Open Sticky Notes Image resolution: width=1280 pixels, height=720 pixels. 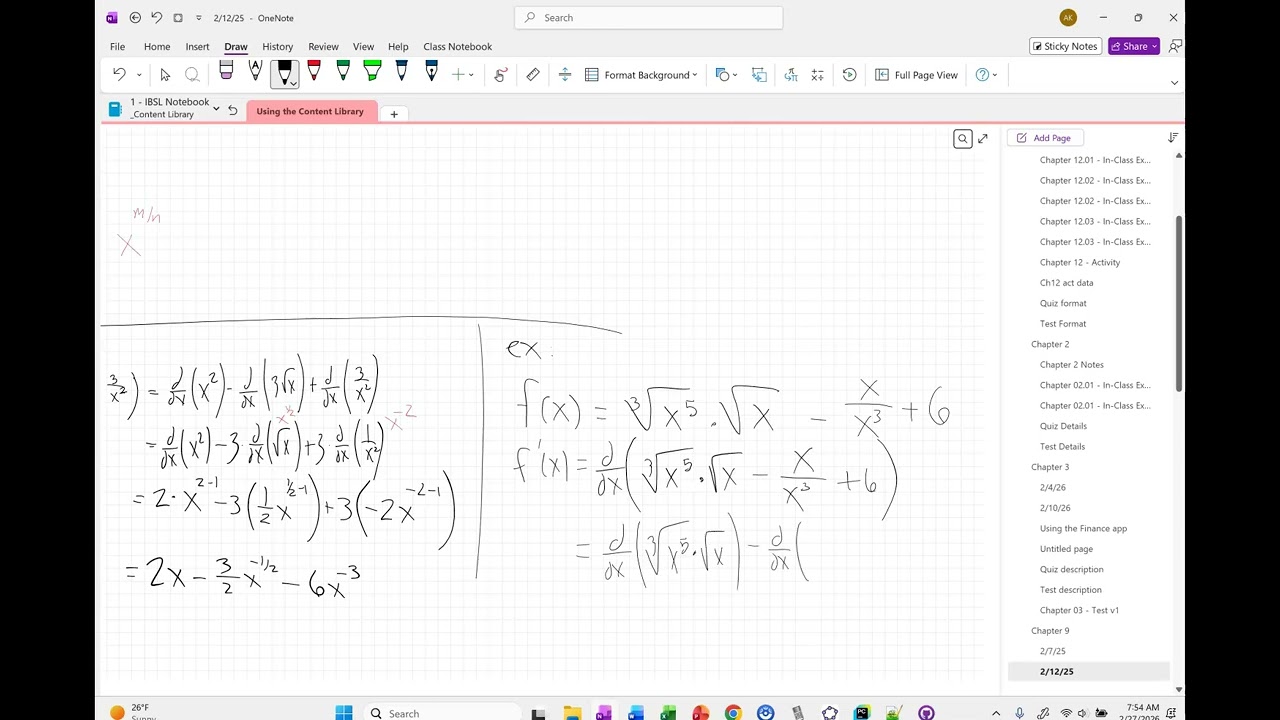1065,46
